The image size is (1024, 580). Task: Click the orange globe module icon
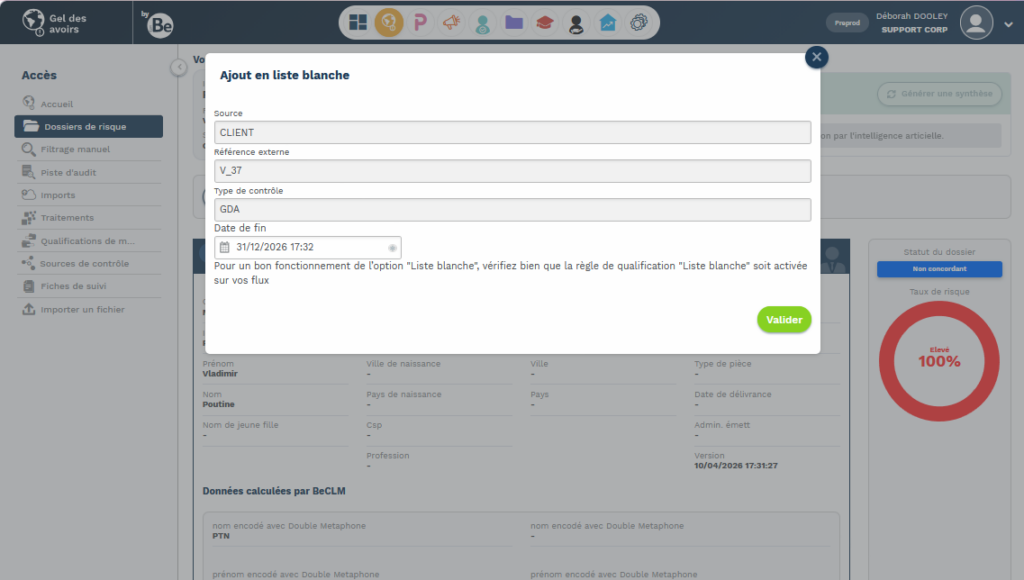click(x=389, y=22)
